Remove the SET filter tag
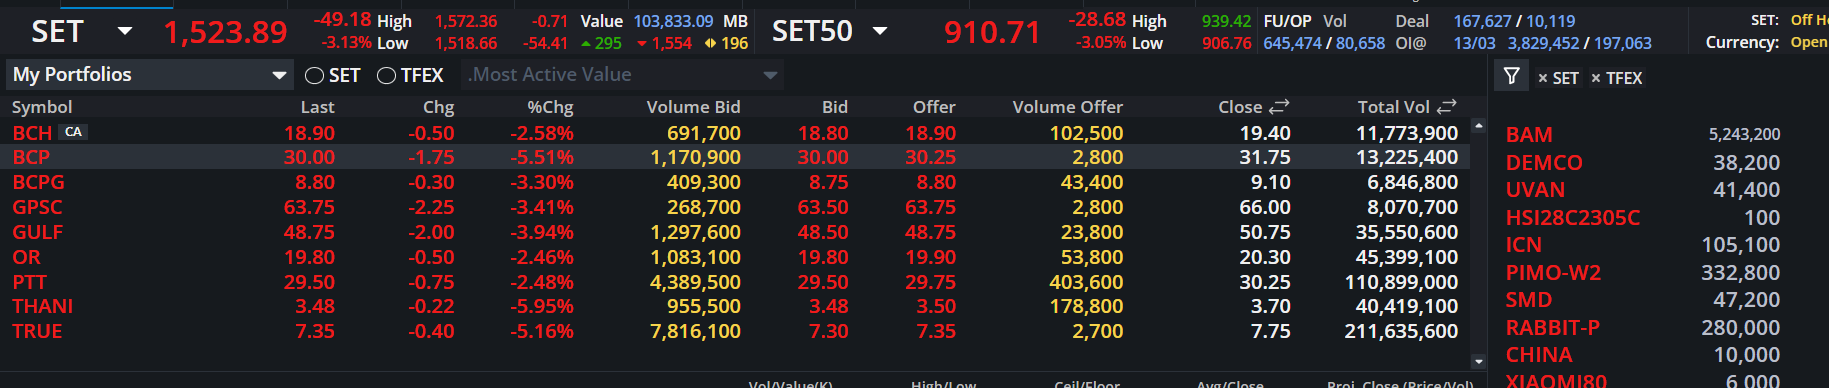Screen dimensions: 1829x388 pos(1543,78)
